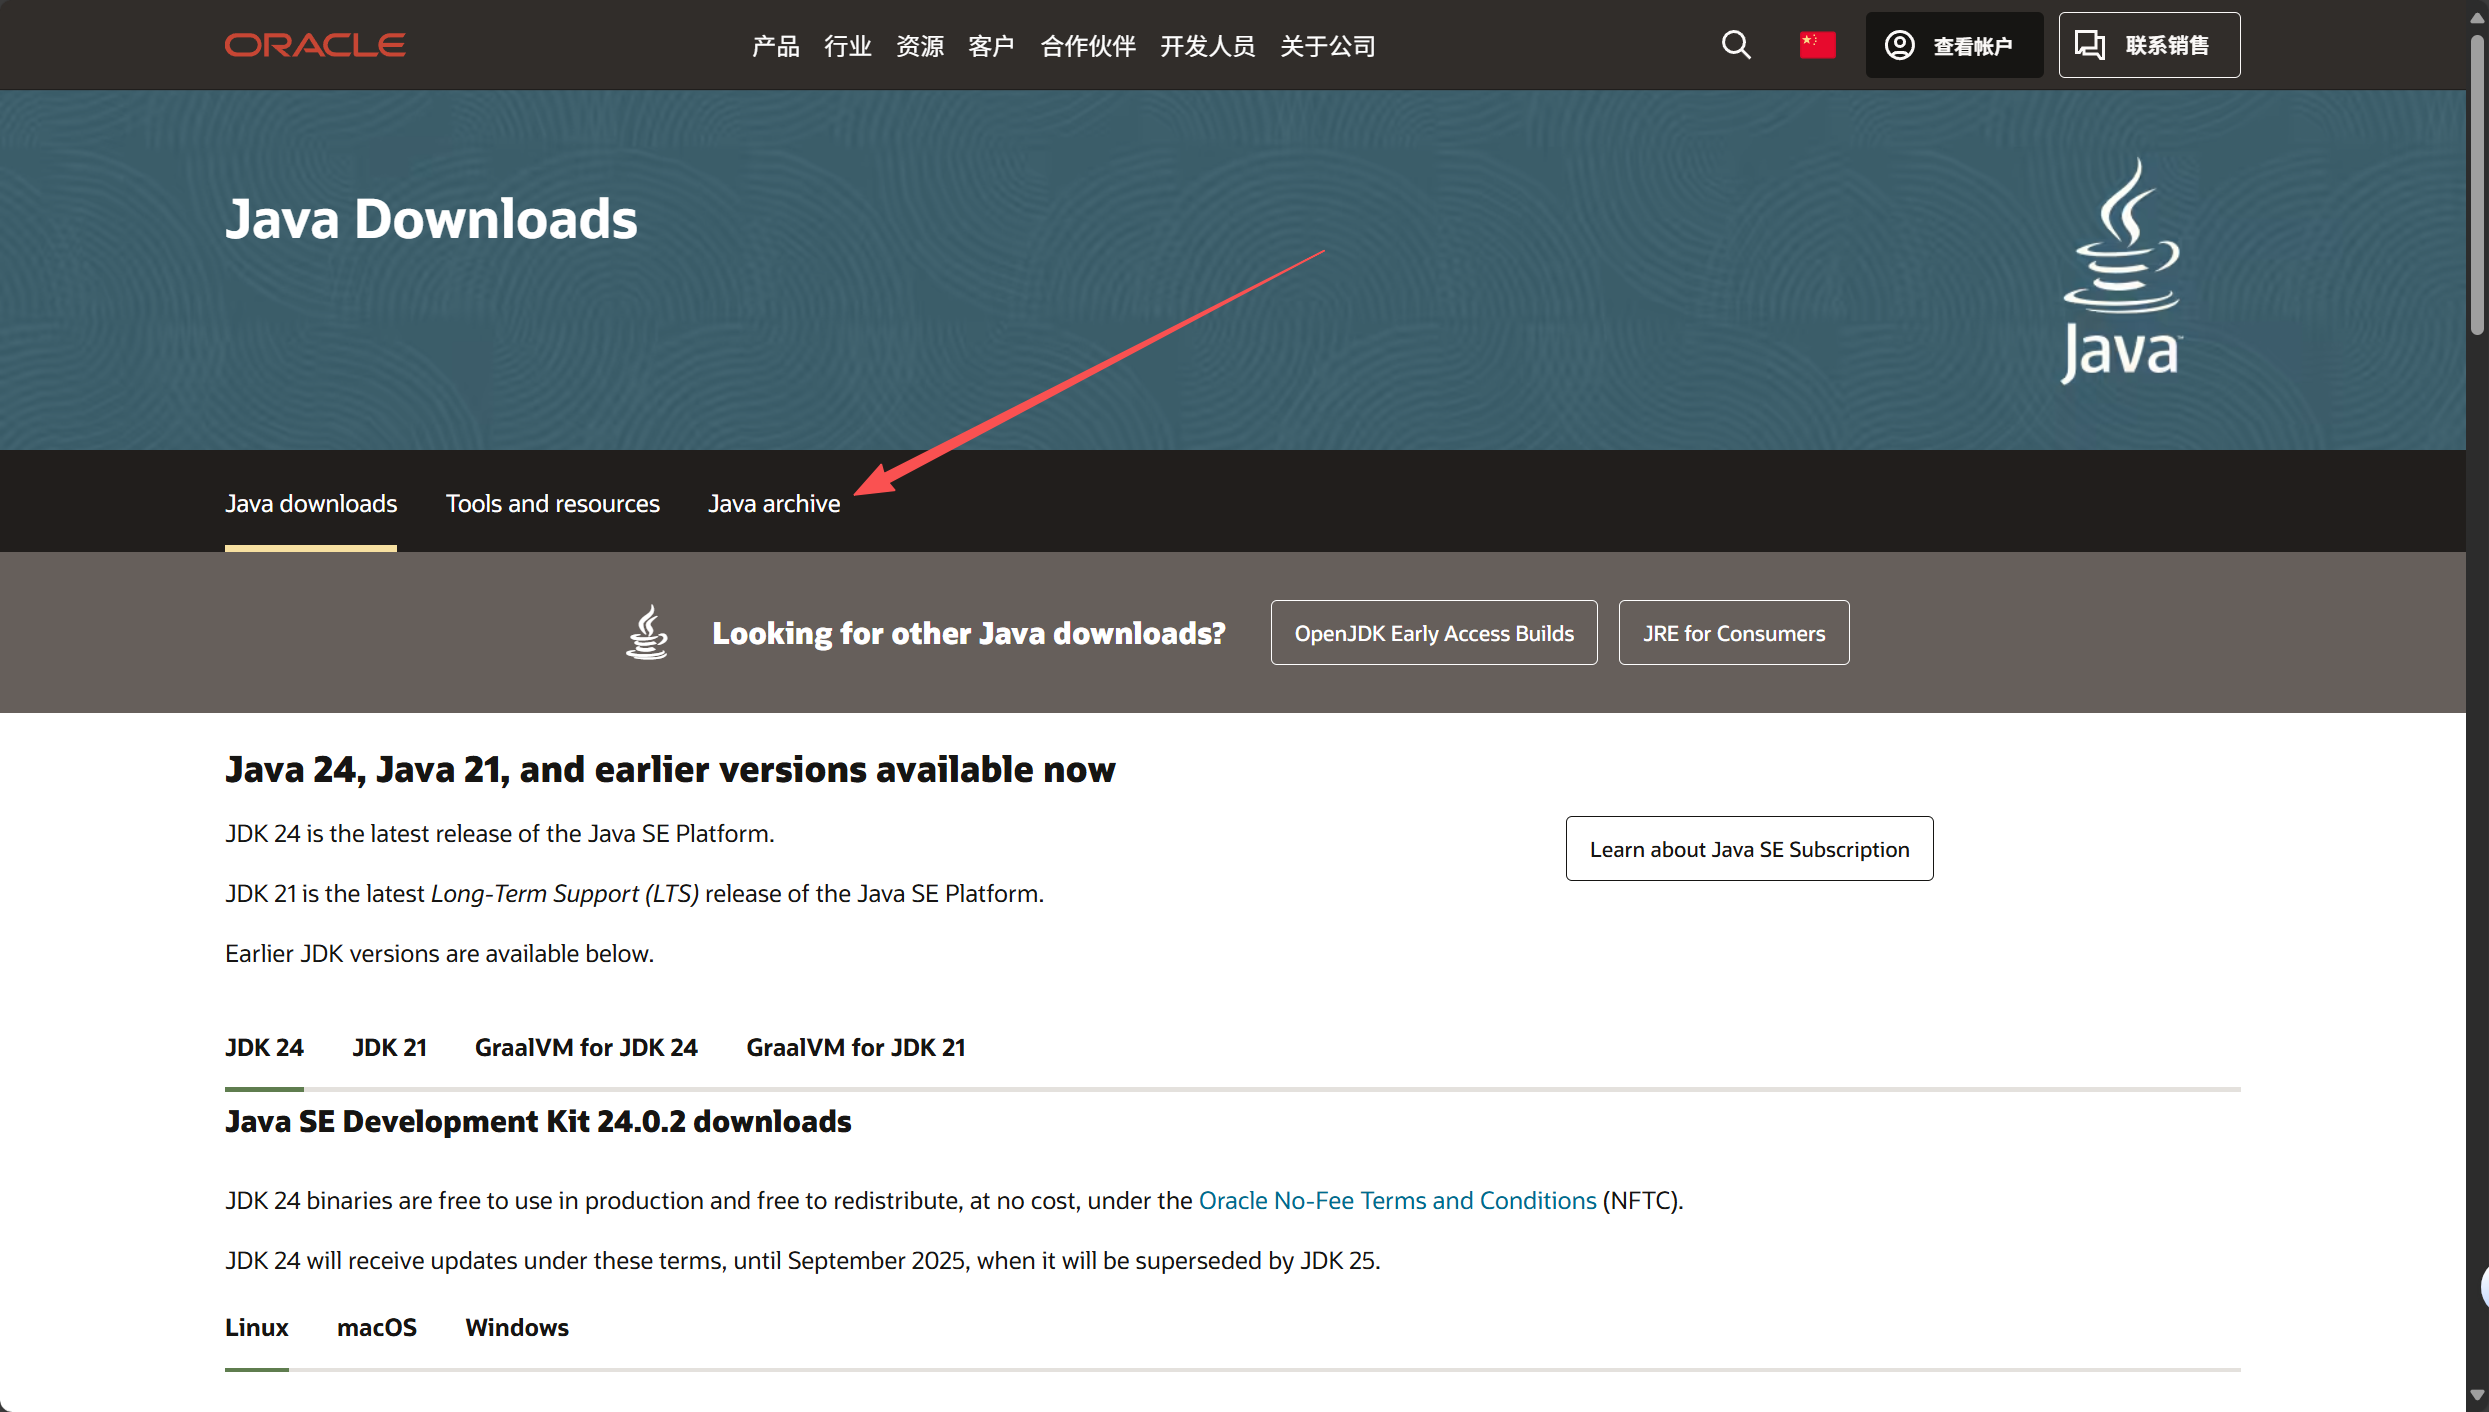Expand the 资源 menu
This screenshot has height=1412, width=2489.
pyautogui.click(x=919, y=46)
